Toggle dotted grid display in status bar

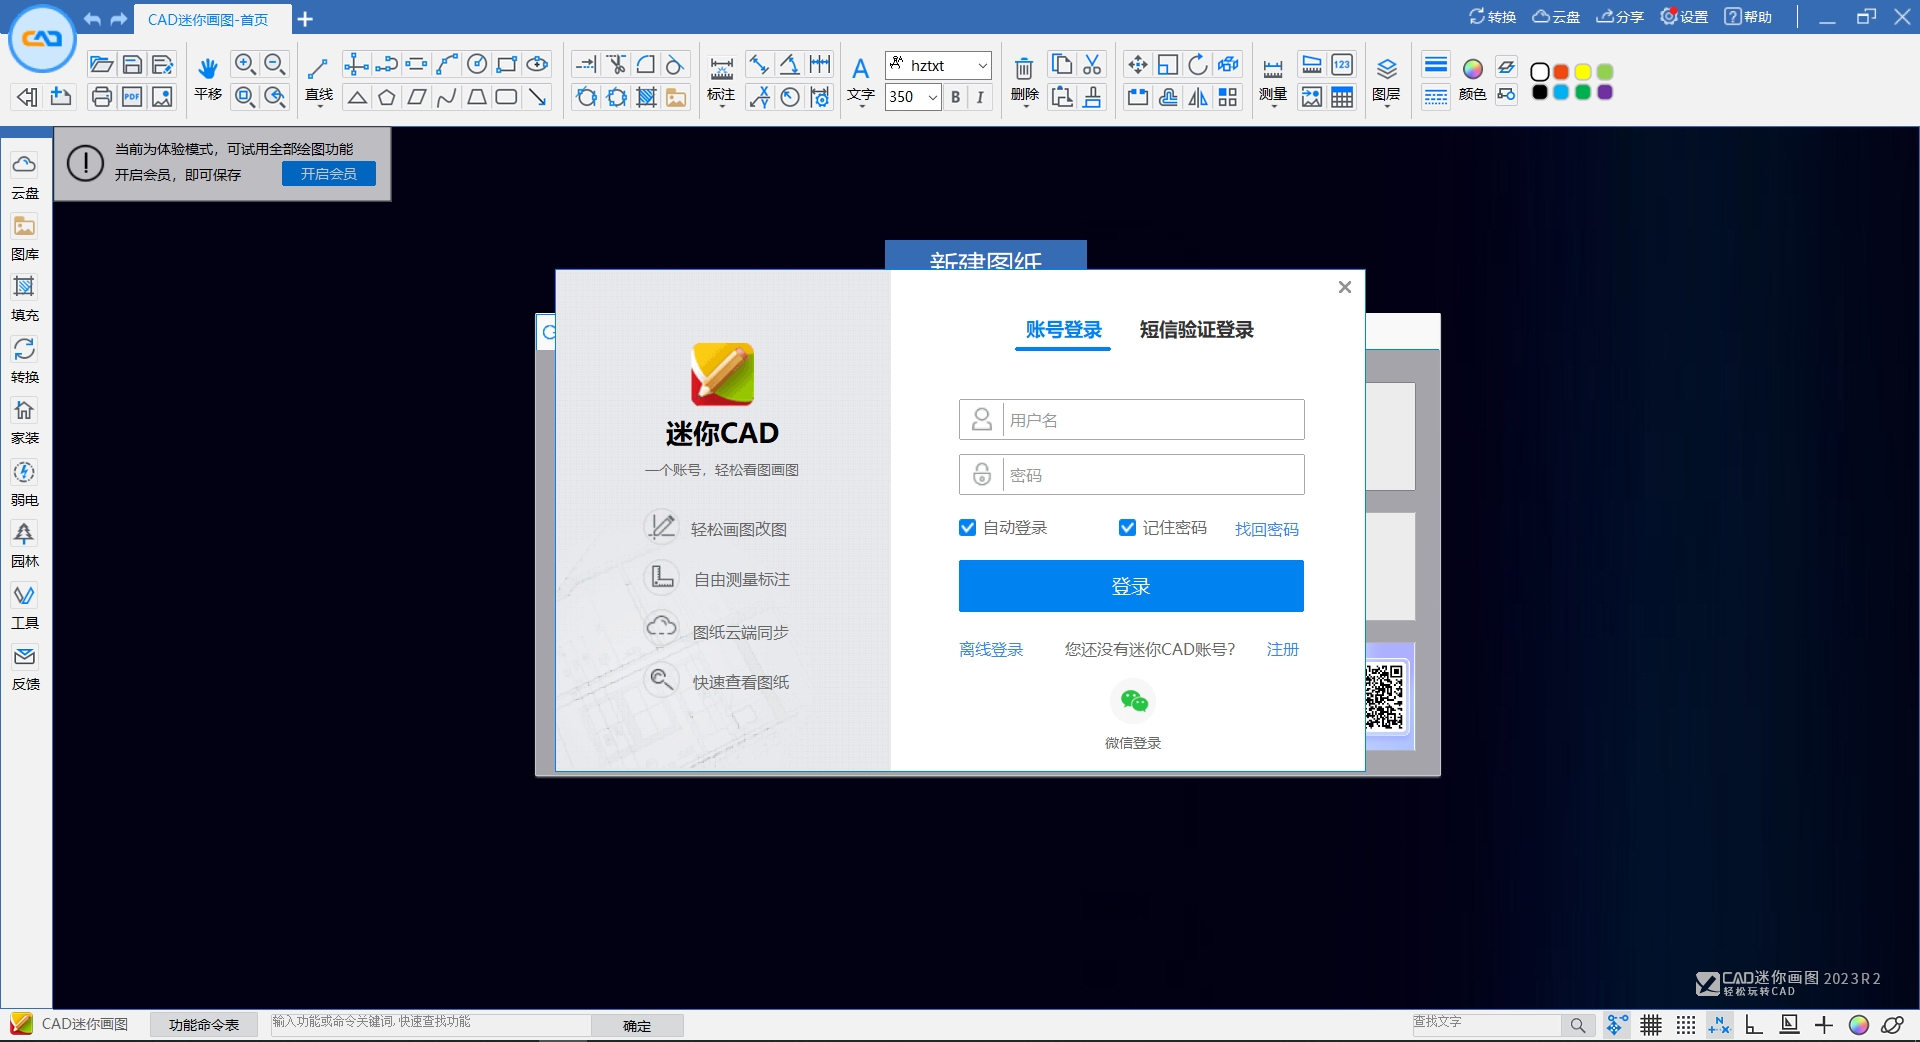[1686, 1025]
